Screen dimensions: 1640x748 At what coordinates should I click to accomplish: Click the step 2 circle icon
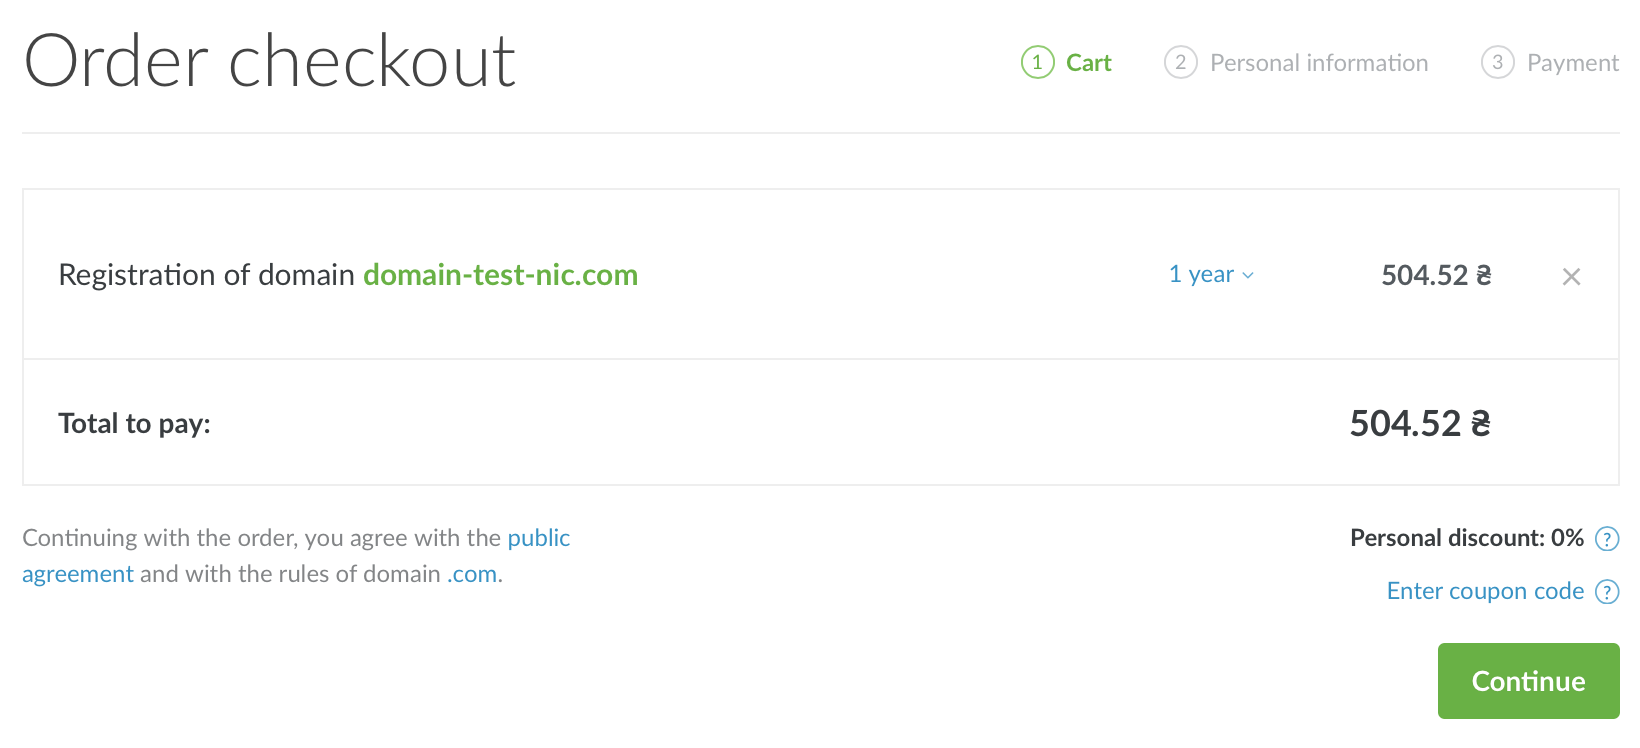(x=1180, y=63)
